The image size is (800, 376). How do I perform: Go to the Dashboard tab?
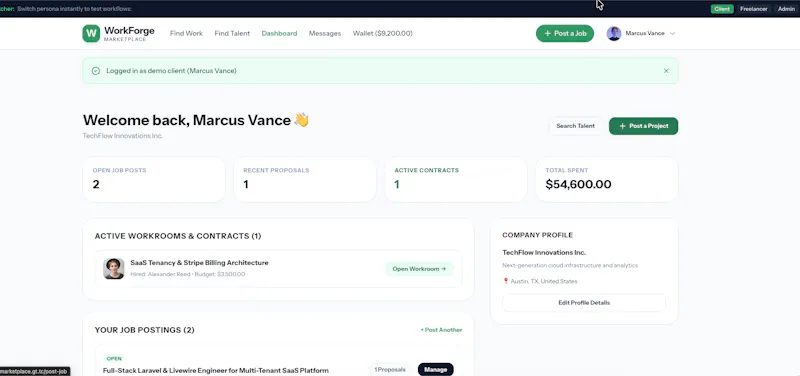click(x=279, y=33)
